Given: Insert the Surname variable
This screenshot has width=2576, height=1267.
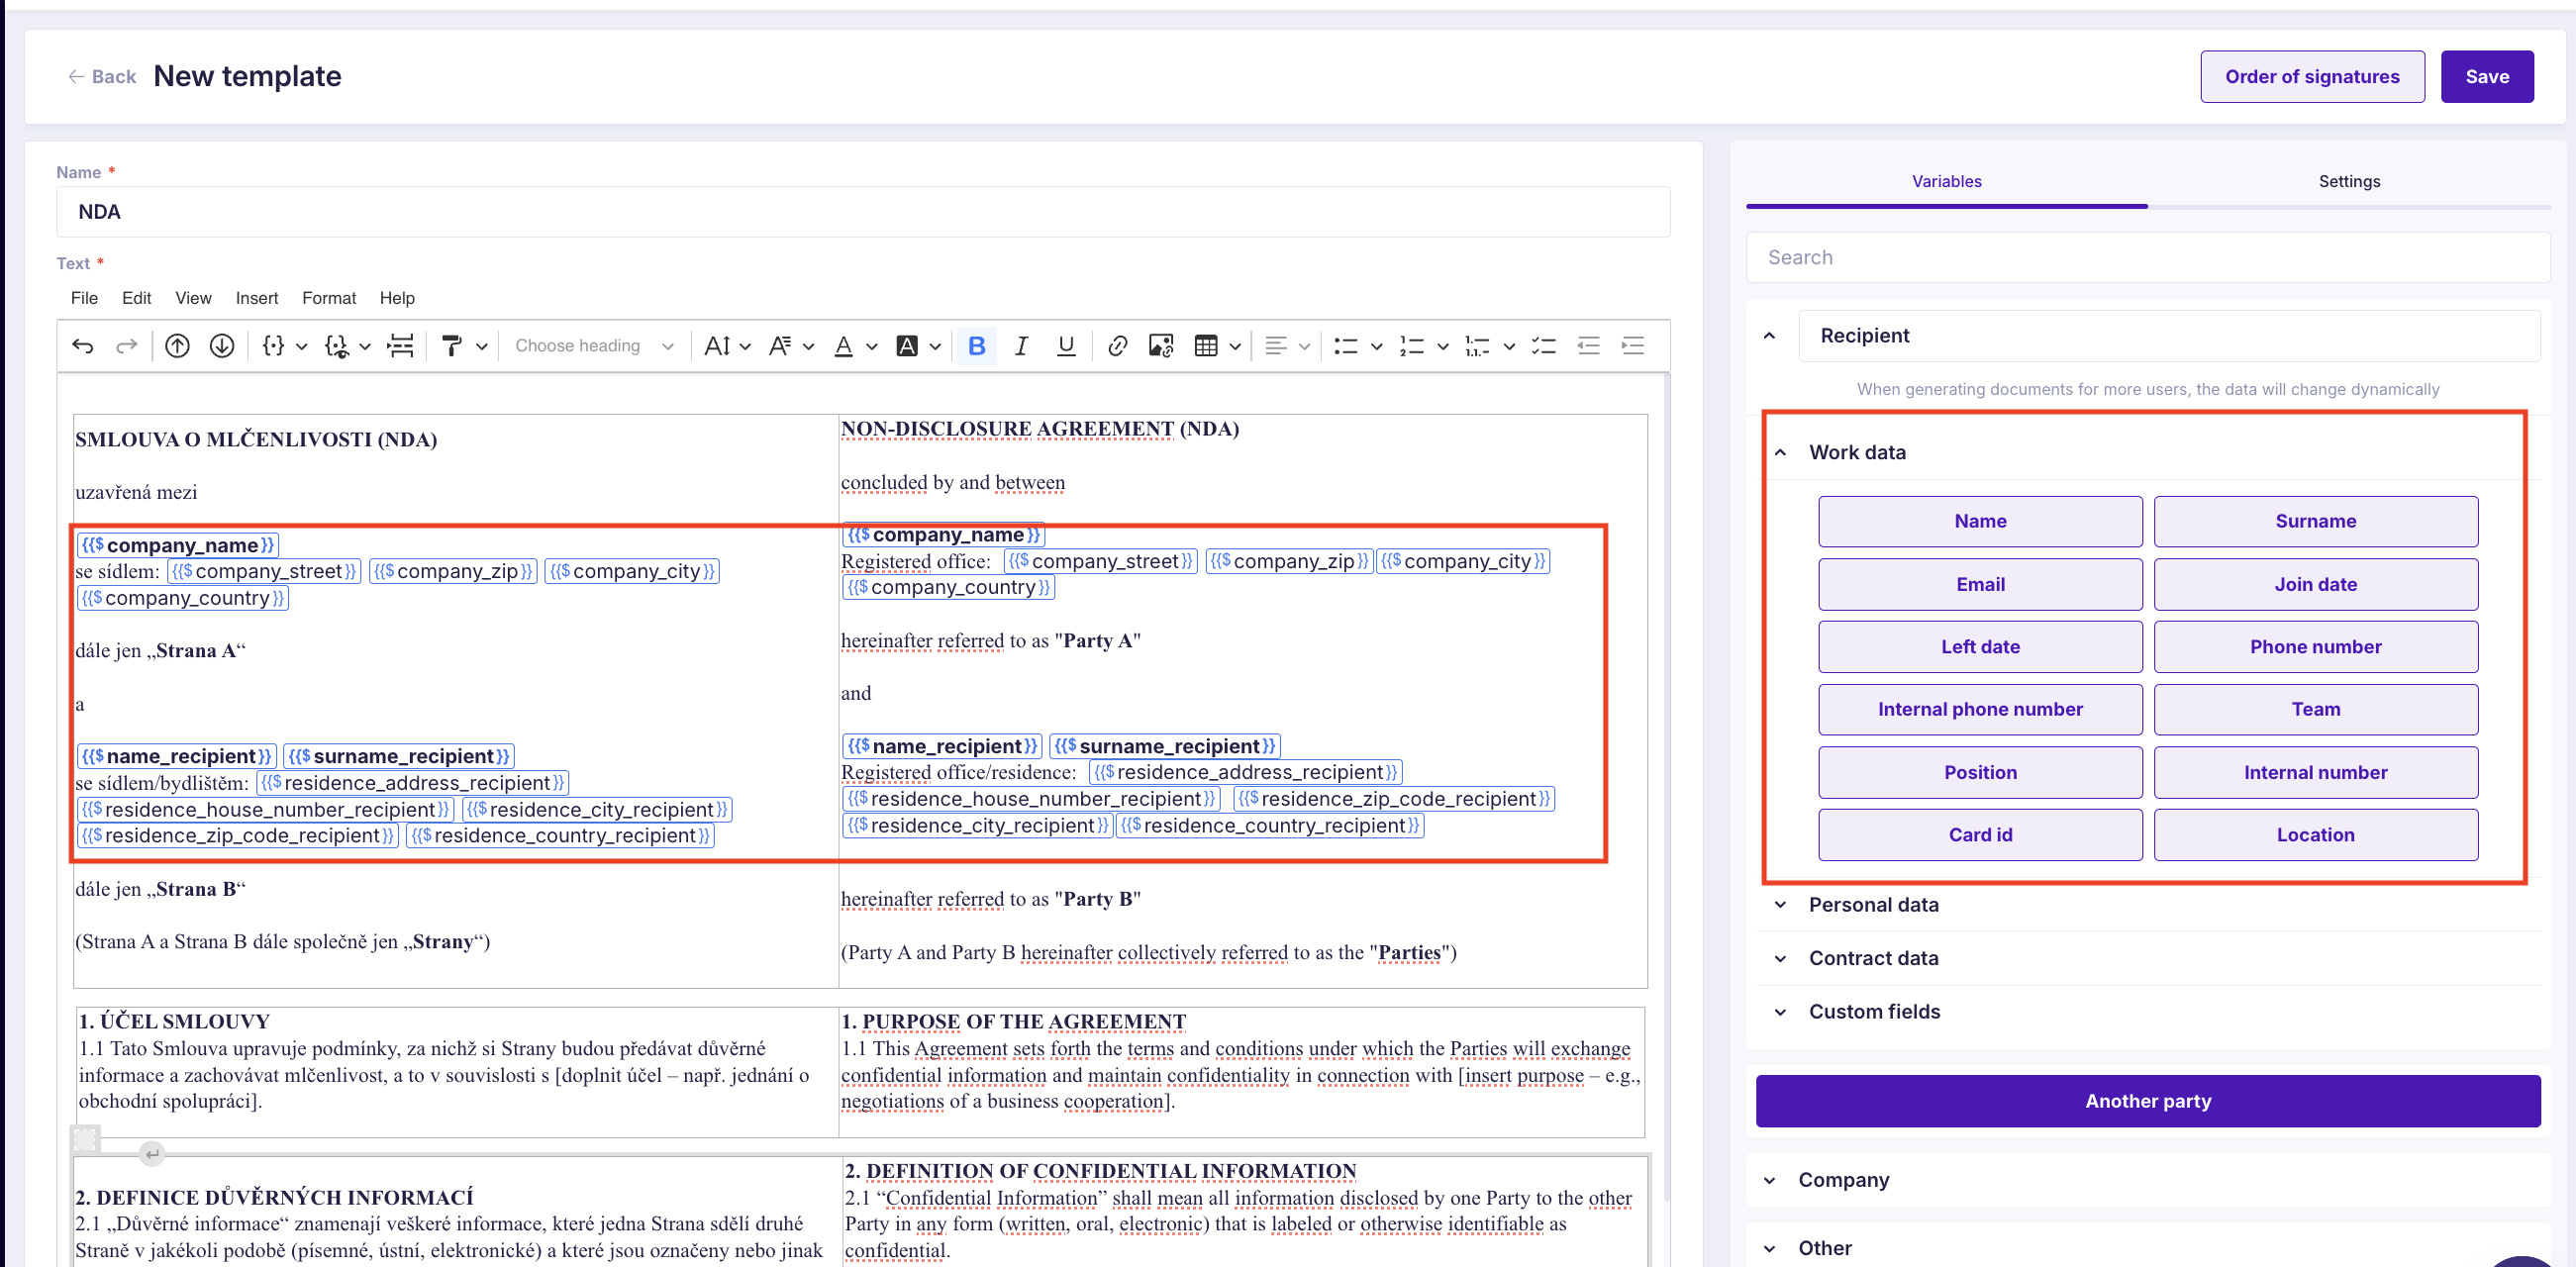Looking at the screenshot, I should coord(2315,521).
